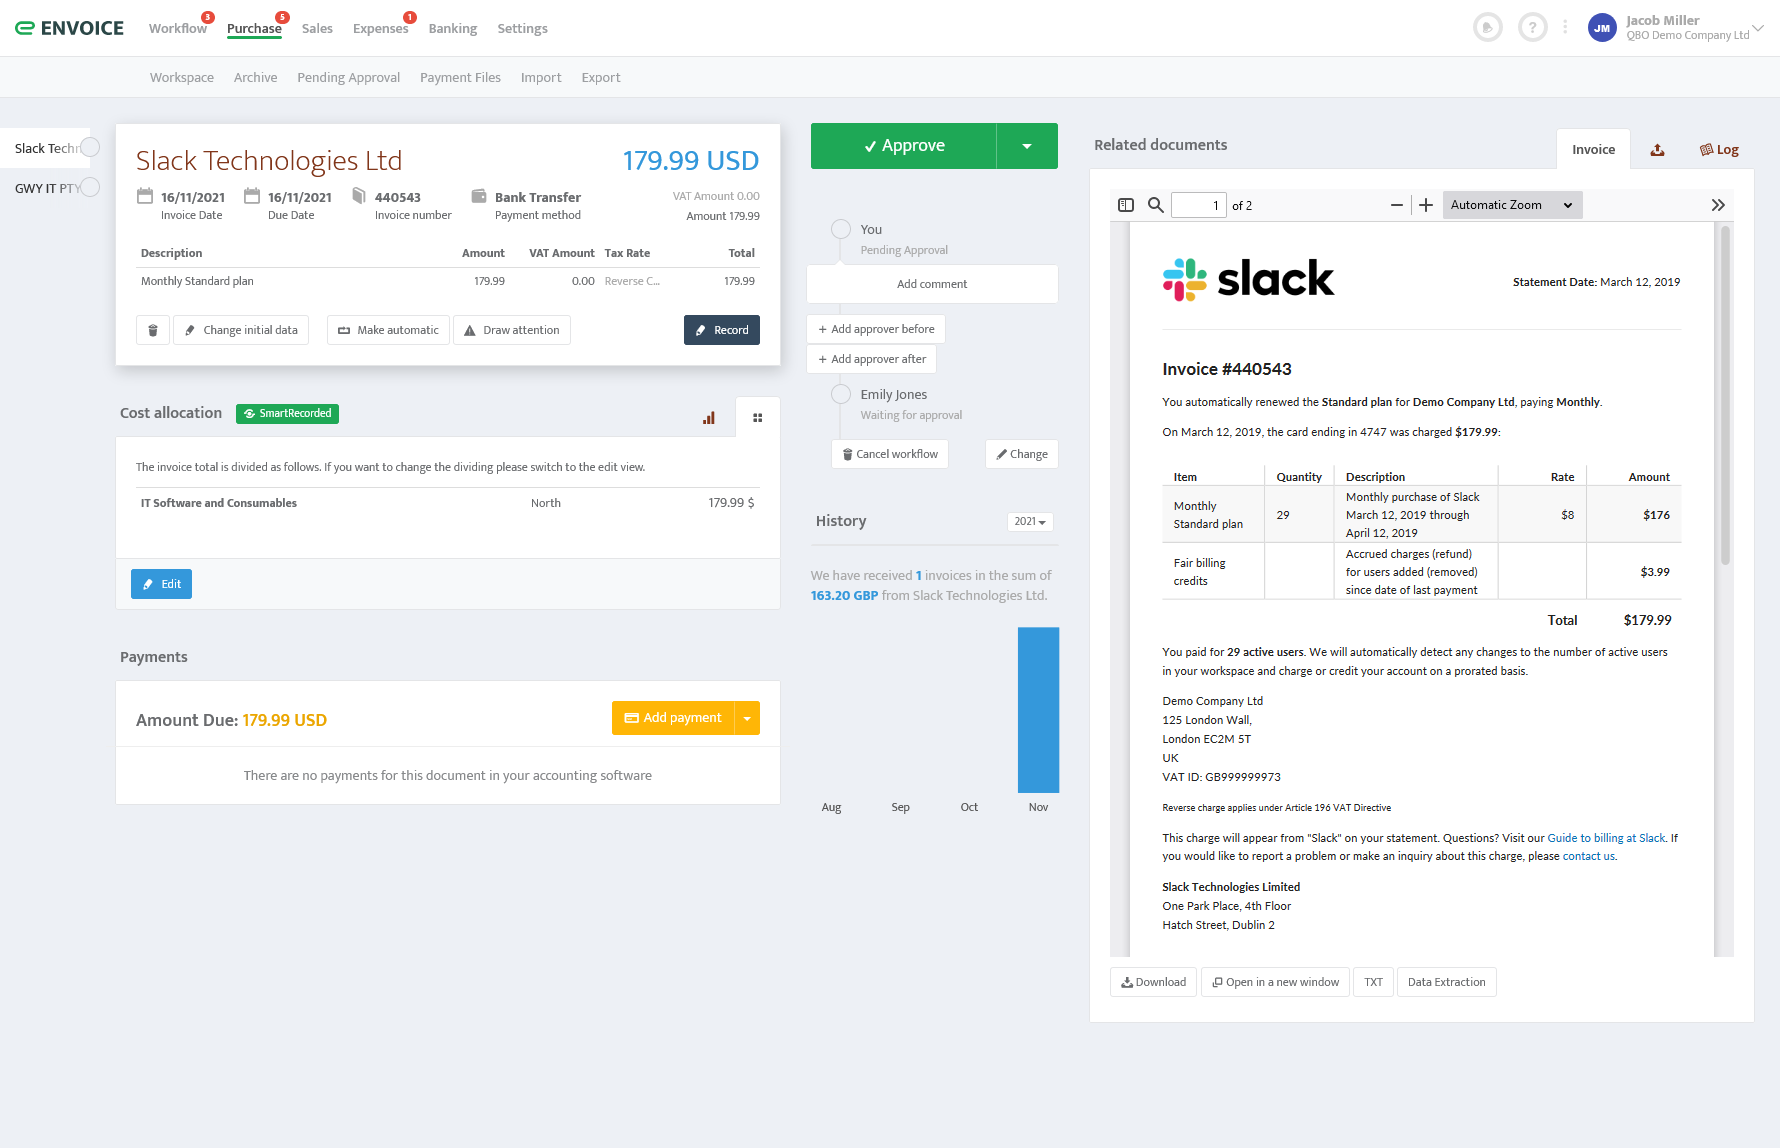The height and width of the screenshot is (1148, 1780).
Task: Click the trash icon to delete invoice
Action: pyautogui.click(x=153, y=330)
